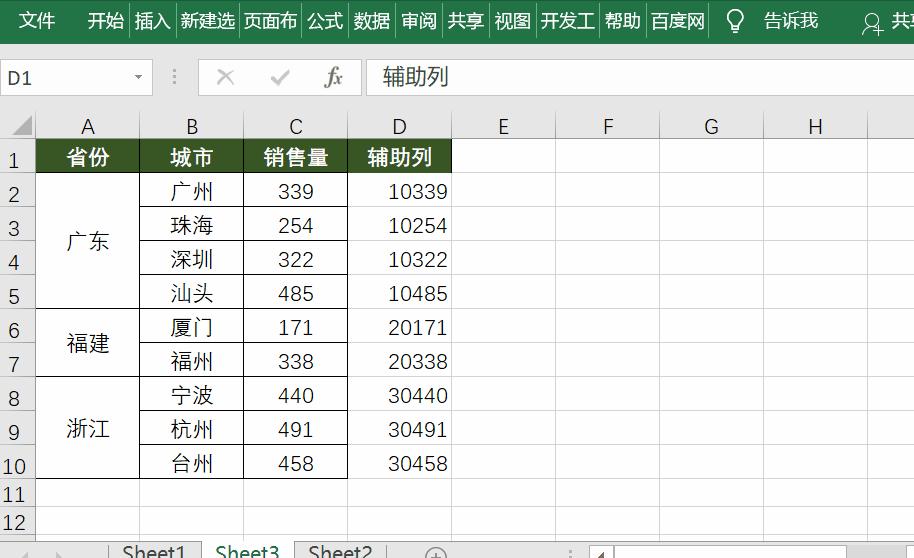
Task: Click the horizontal scrollbar left arrow
Action: (601, 553)
